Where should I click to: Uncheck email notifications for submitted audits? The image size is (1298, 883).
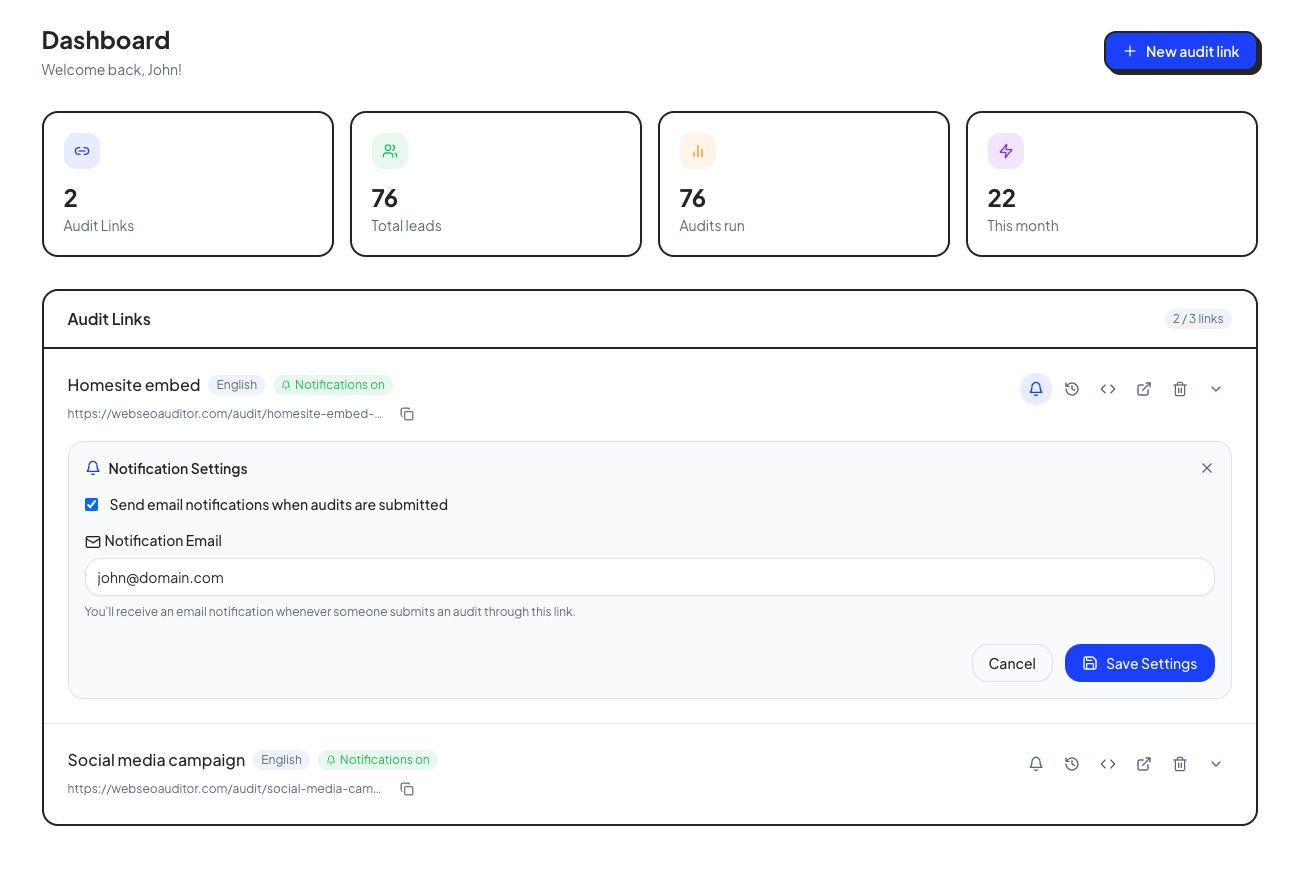point(92,504)
